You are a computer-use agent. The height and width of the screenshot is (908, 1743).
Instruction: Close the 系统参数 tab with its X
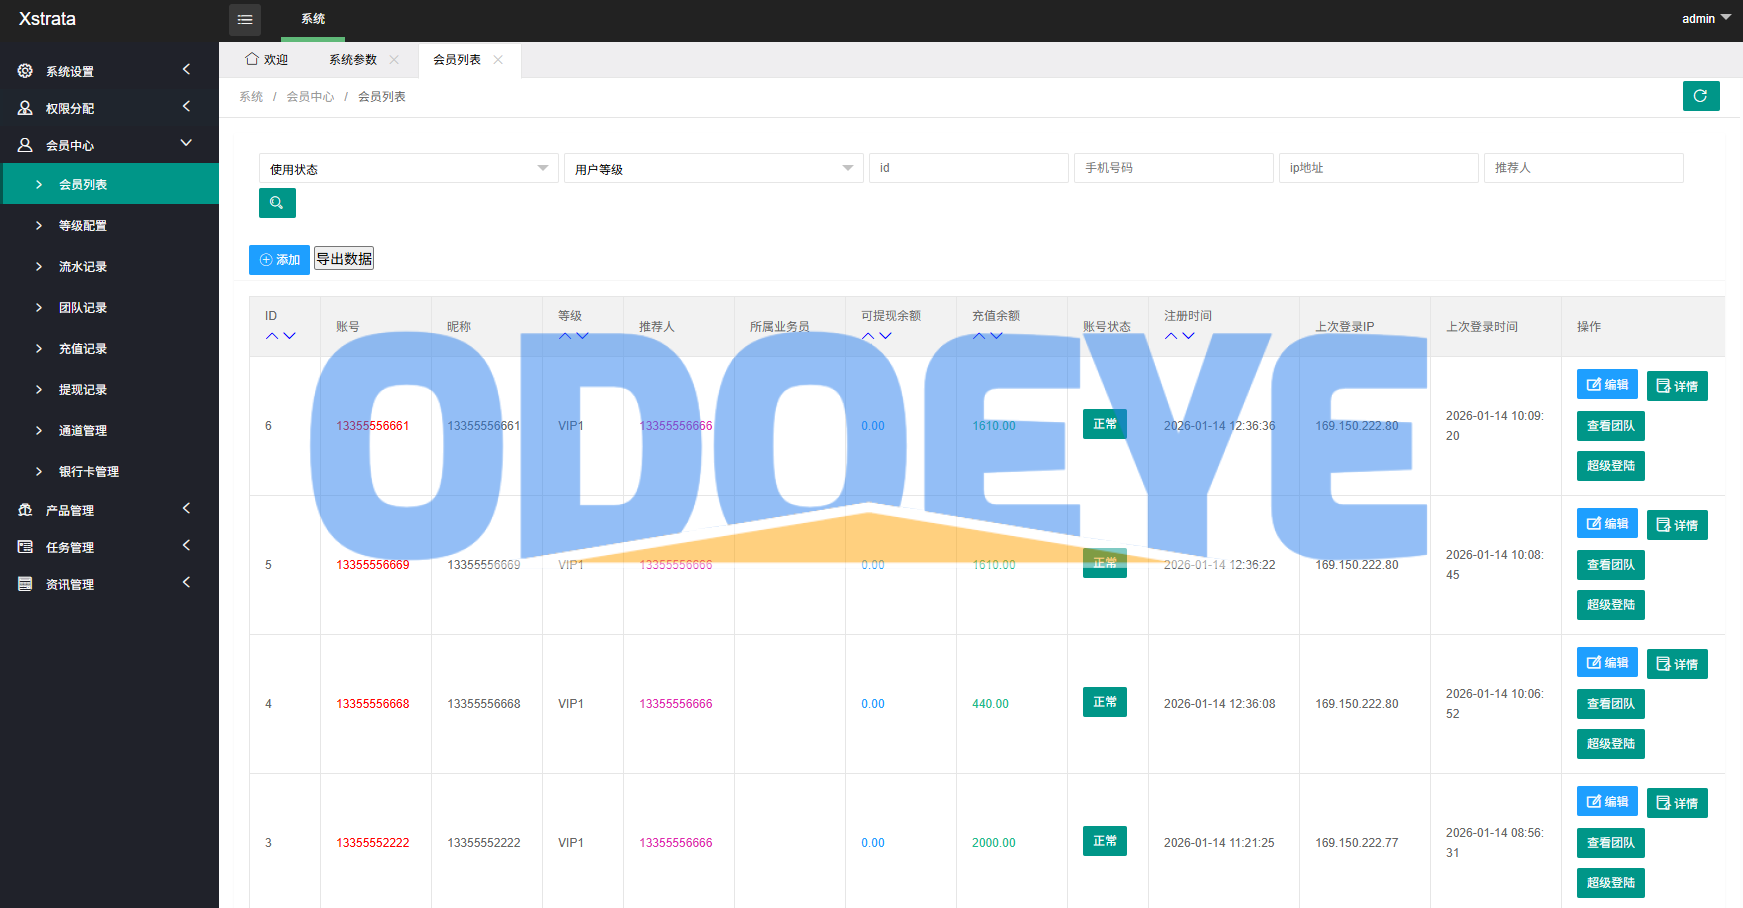[x=394, y=60]
